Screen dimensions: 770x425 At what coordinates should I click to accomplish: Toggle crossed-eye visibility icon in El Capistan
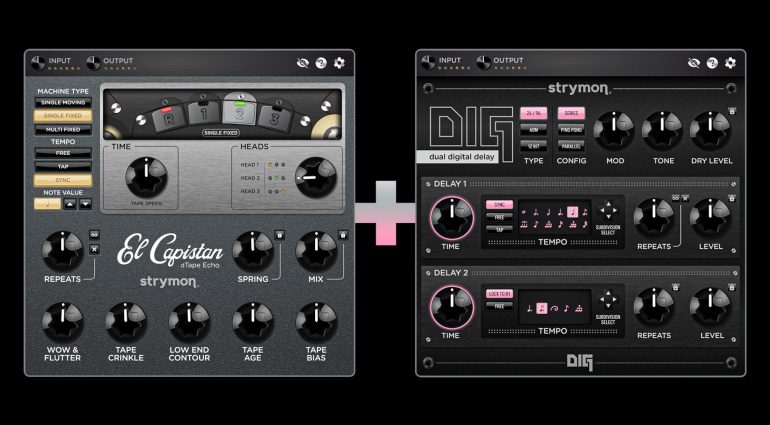click(x=303, y=63)
